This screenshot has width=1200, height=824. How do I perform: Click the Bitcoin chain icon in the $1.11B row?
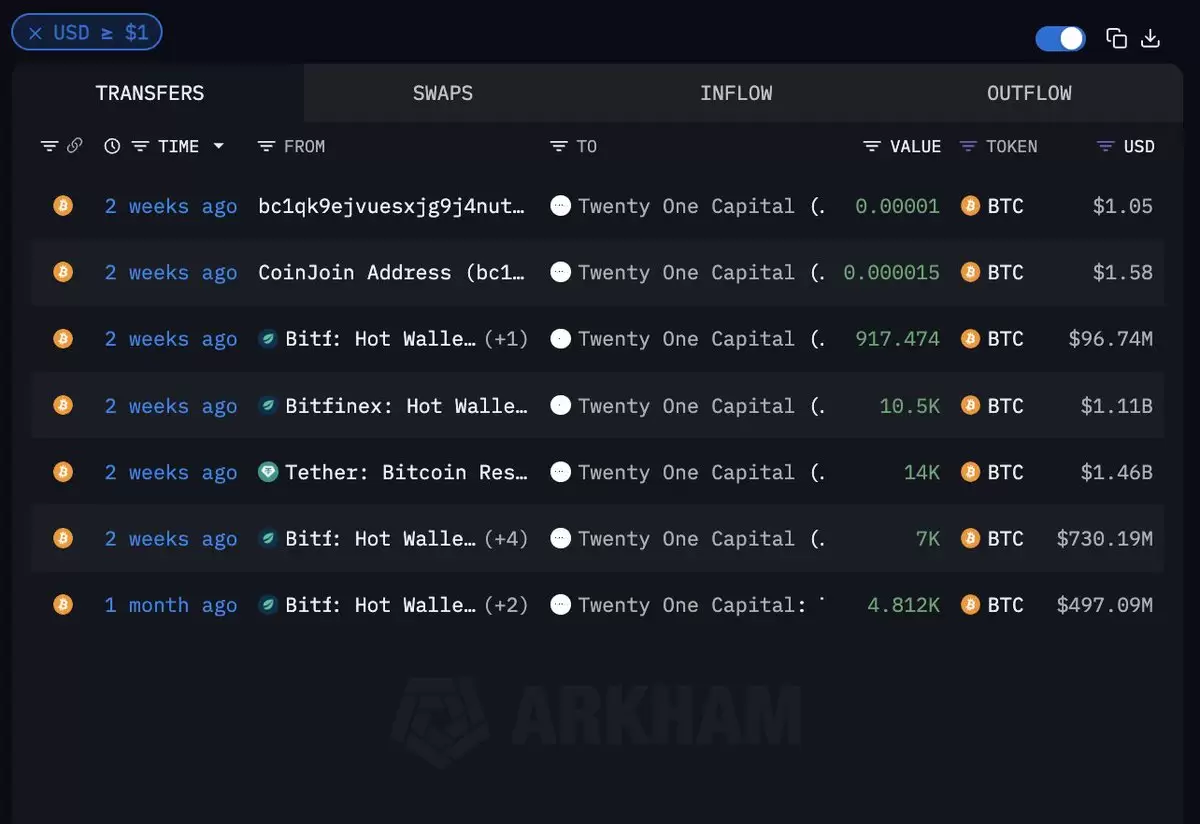pos(63,405)
